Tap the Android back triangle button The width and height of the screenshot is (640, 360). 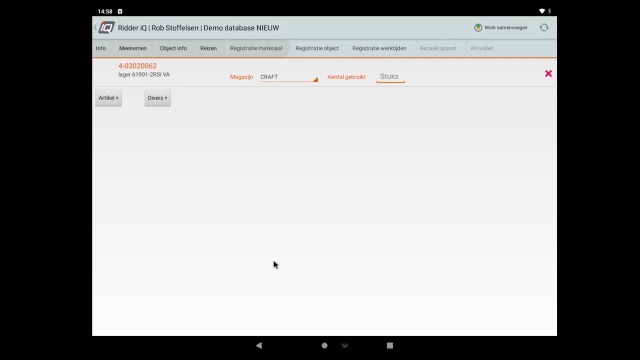(259, 345)
